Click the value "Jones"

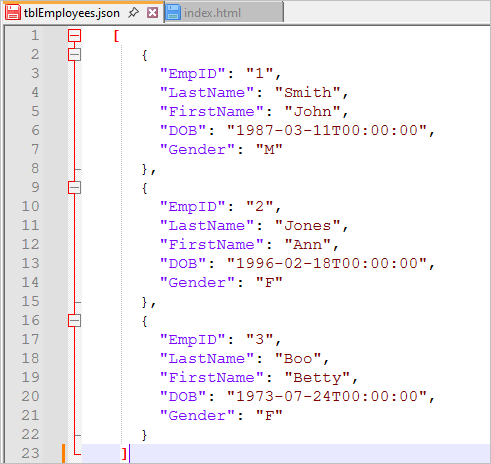(x=308, y=226)
